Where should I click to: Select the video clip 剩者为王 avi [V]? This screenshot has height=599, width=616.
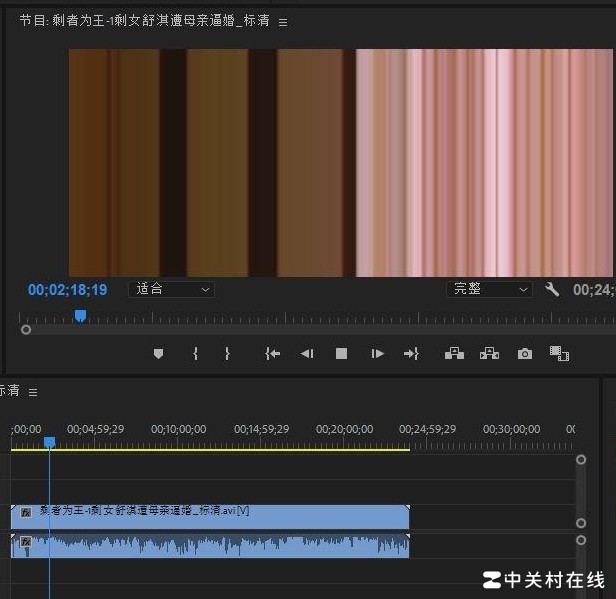pos(210,517)
